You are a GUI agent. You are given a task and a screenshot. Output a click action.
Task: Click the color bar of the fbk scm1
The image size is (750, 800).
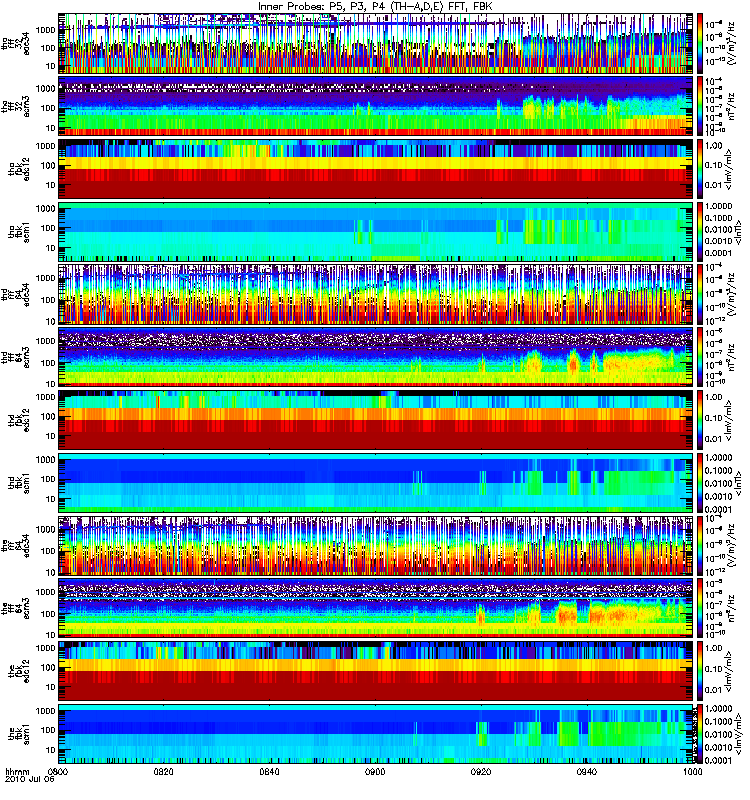click(x=700, y=734)
